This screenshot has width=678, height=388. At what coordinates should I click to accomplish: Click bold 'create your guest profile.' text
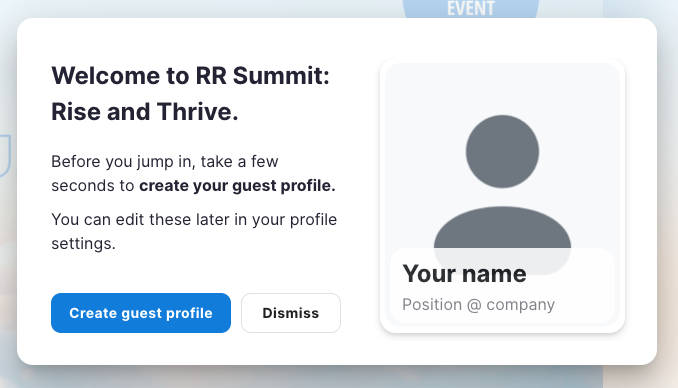click(x=237, y=186)
